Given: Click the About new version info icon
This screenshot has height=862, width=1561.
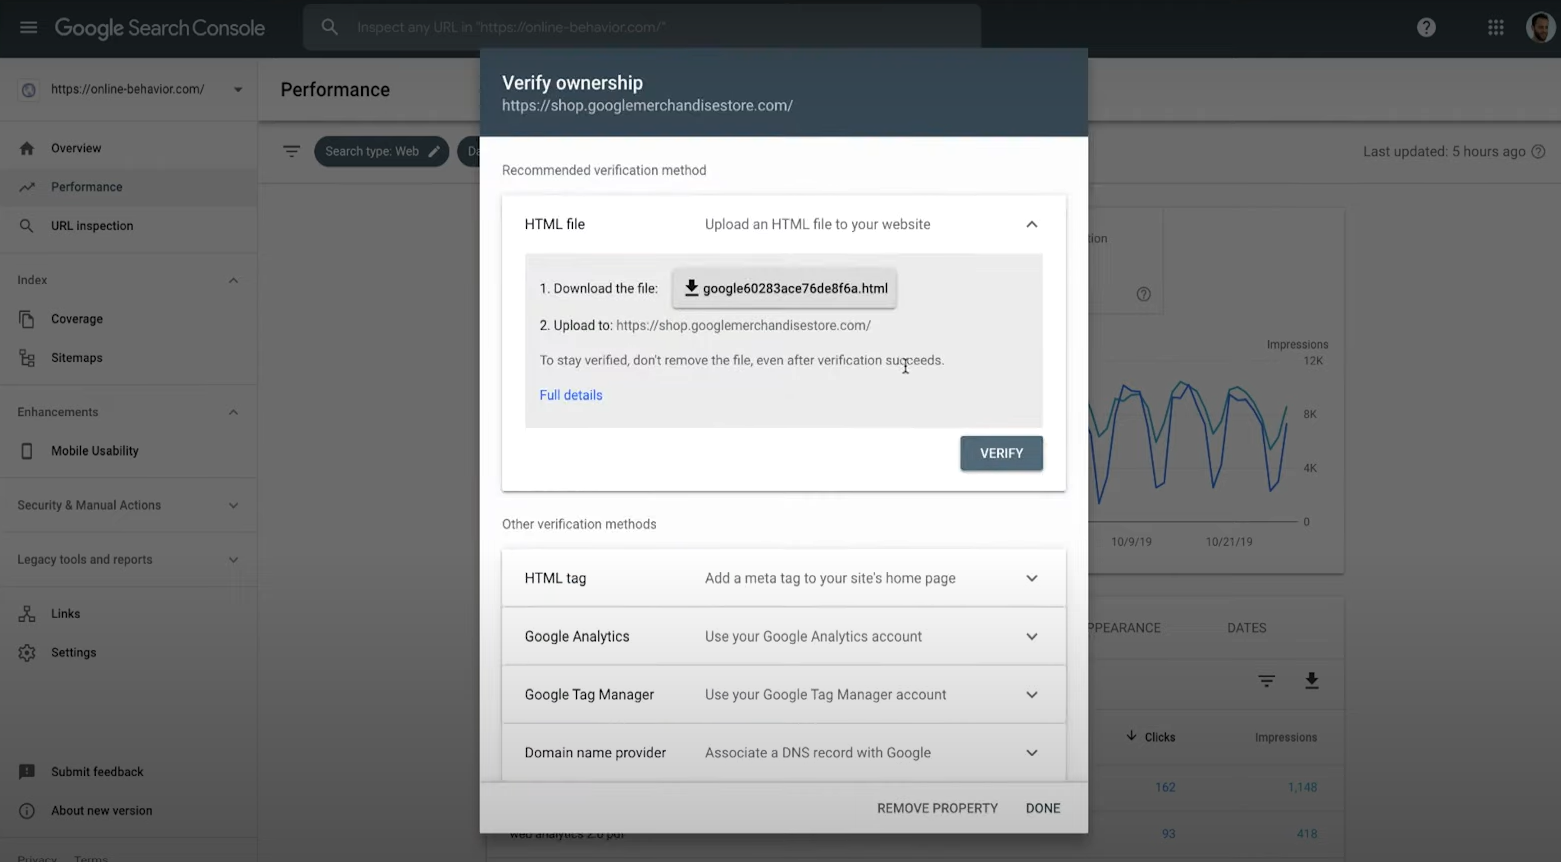Looking at the screenshot, I should tap(27, 811).
